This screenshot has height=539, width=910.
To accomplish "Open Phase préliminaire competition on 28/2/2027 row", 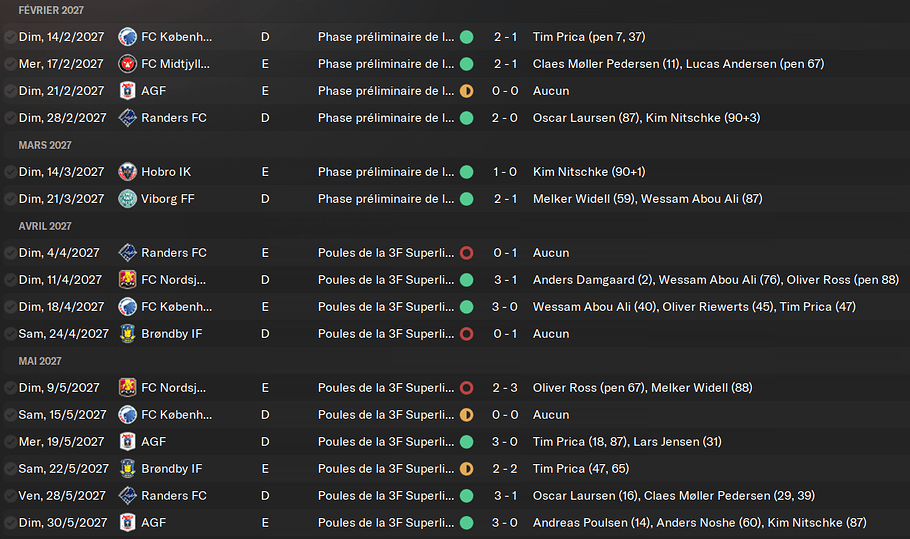I will click(x=386, y=118).
